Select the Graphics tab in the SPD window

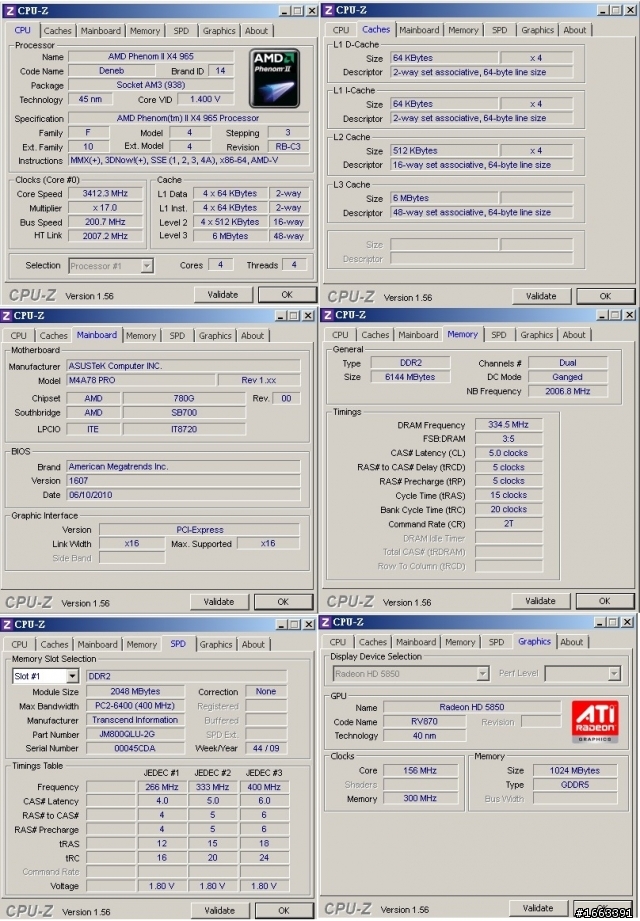point(216,644)
